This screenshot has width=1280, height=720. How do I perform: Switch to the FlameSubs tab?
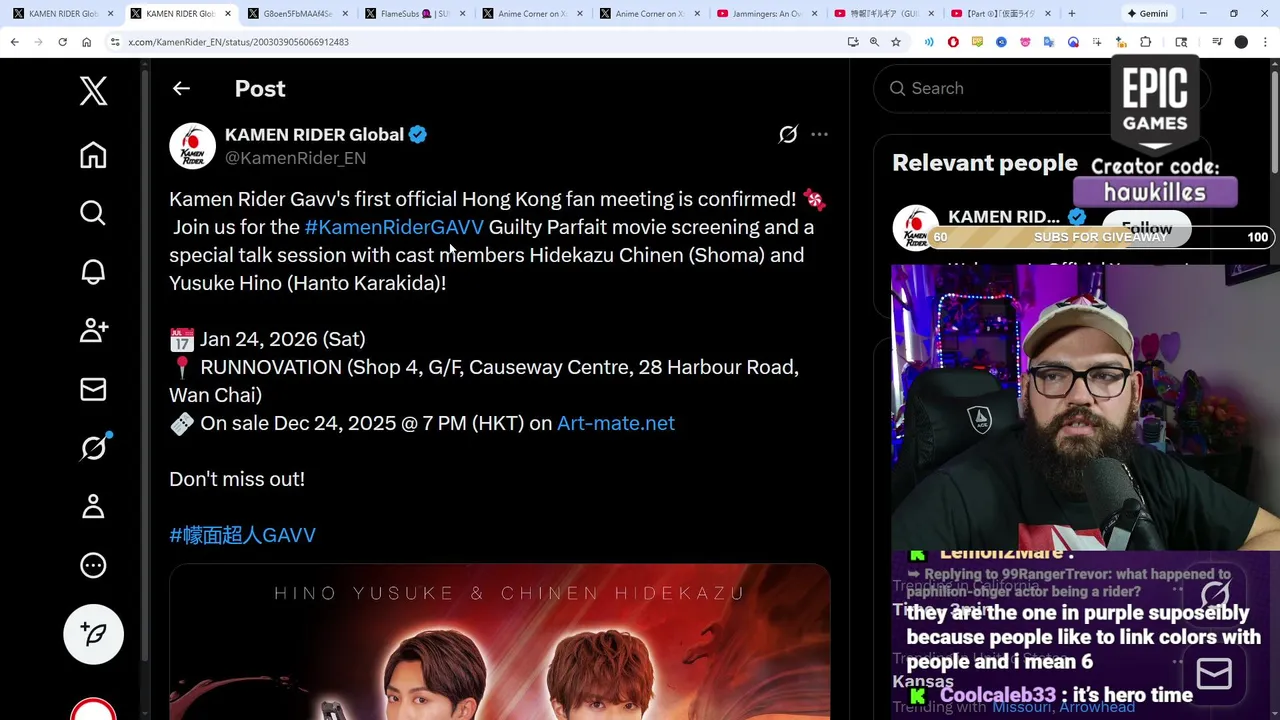[x=414, y=14]
